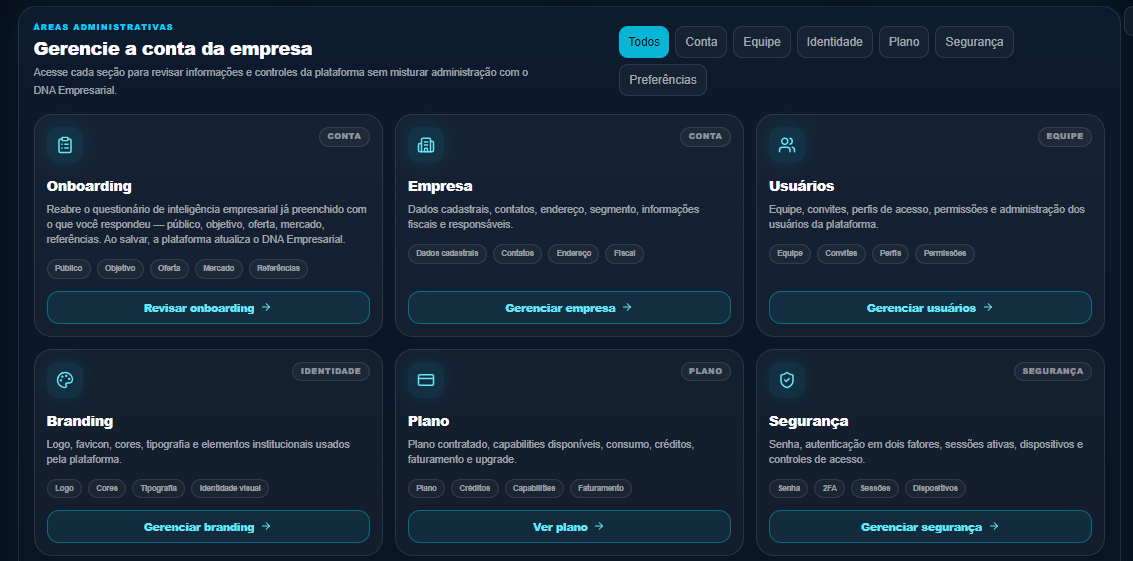The height and width of the screenshot is (561, 1133).
Task: Click the EQUIPE badge on Usuários card
Action: [x=1064, y=137]
